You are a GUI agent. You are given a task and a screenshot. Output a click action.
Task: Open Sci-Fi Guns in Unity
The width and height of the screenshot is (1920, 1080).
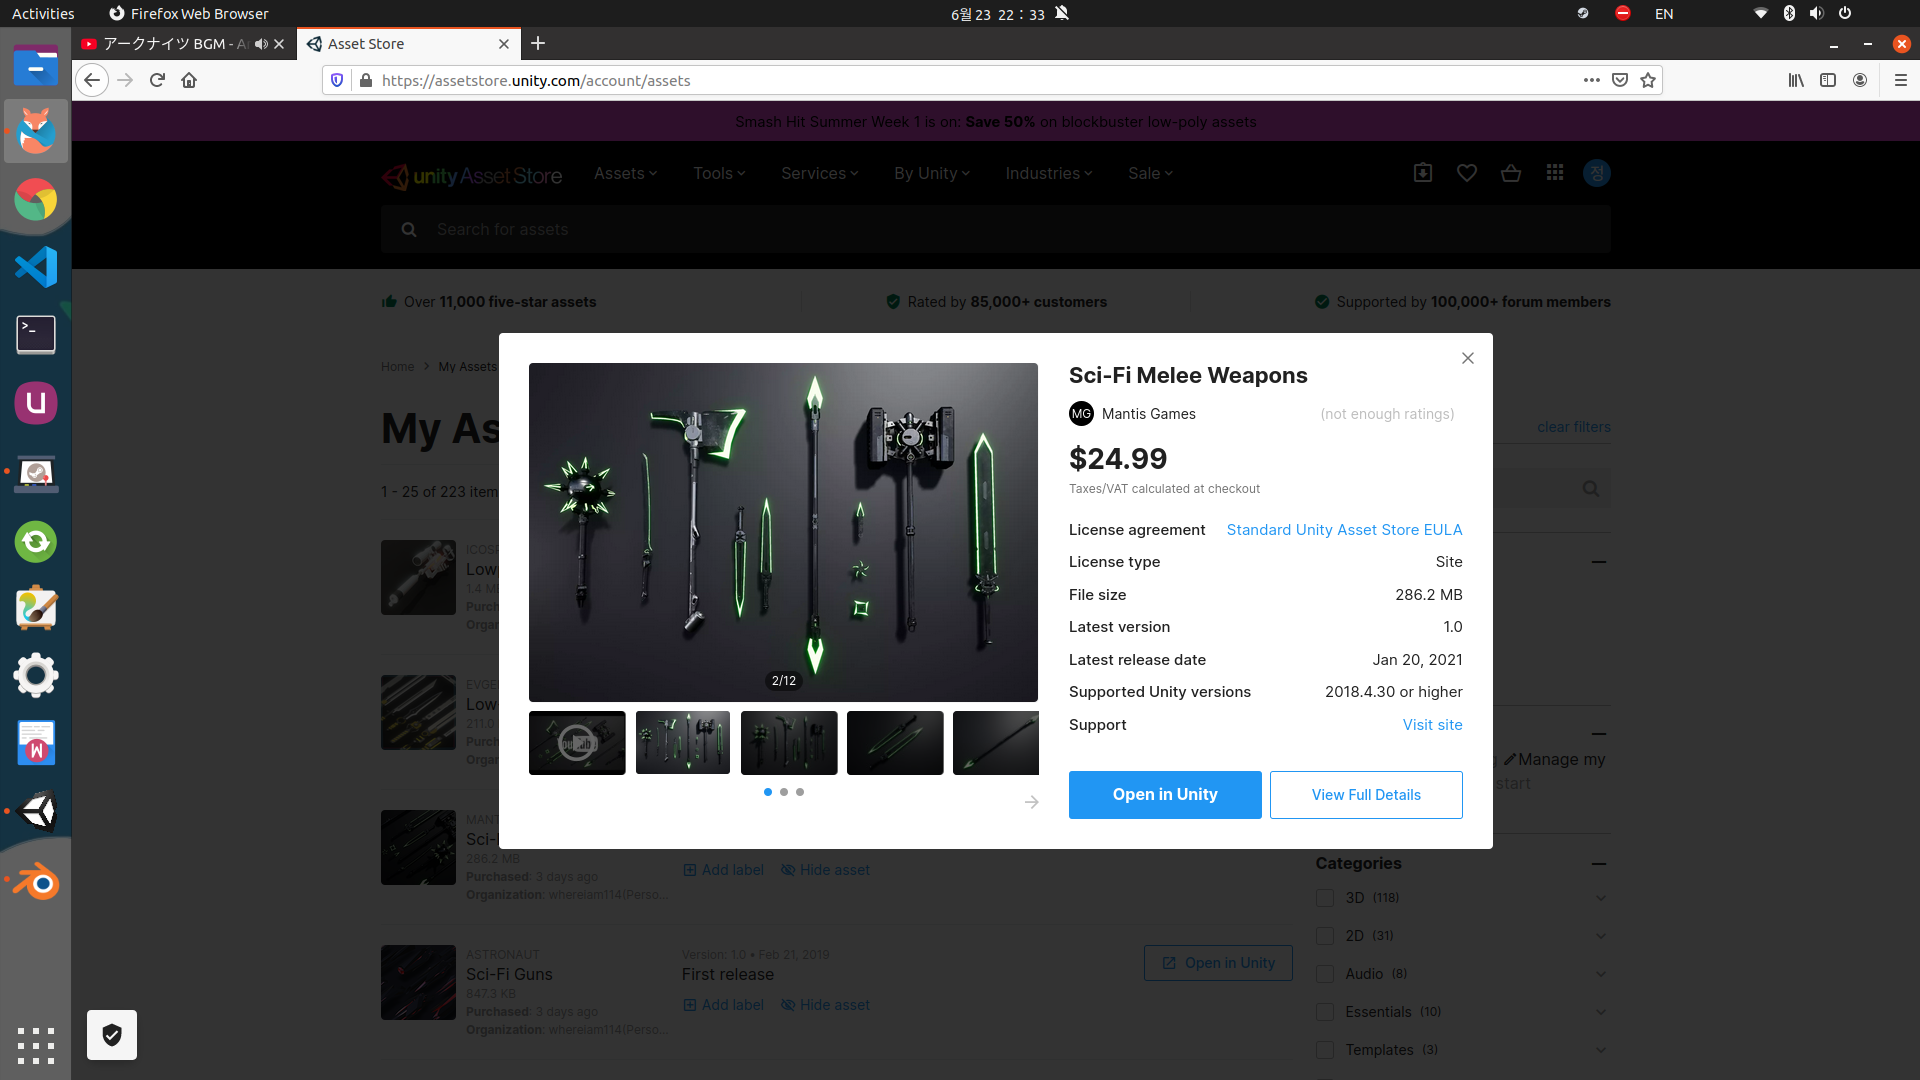point(1218,963)
